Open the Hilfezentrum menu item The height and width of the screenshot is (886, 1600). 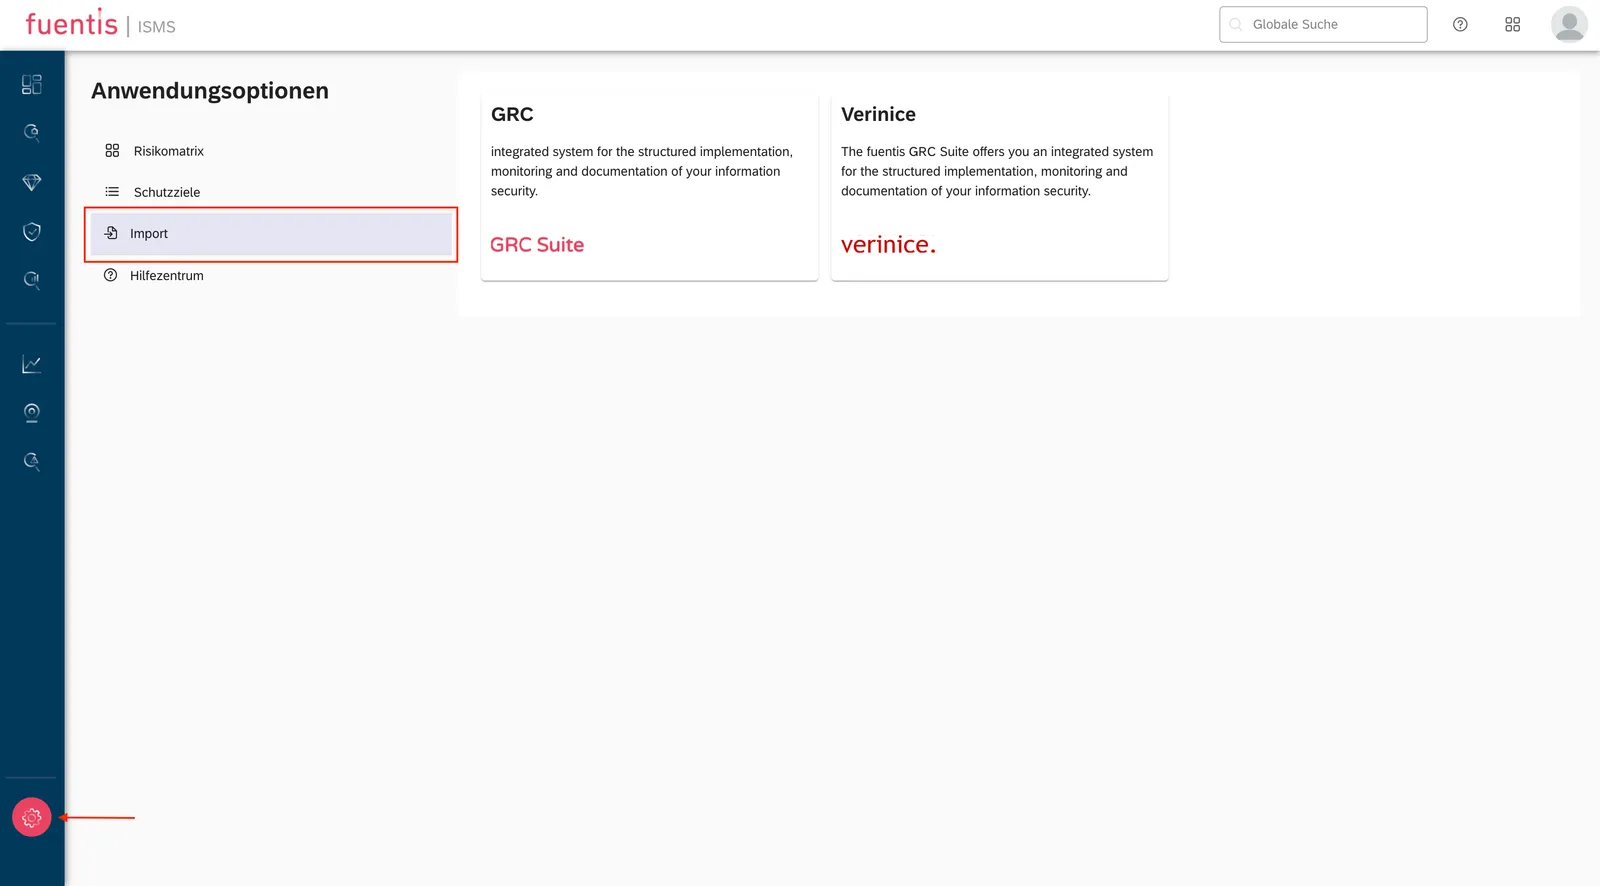point(271,276)
